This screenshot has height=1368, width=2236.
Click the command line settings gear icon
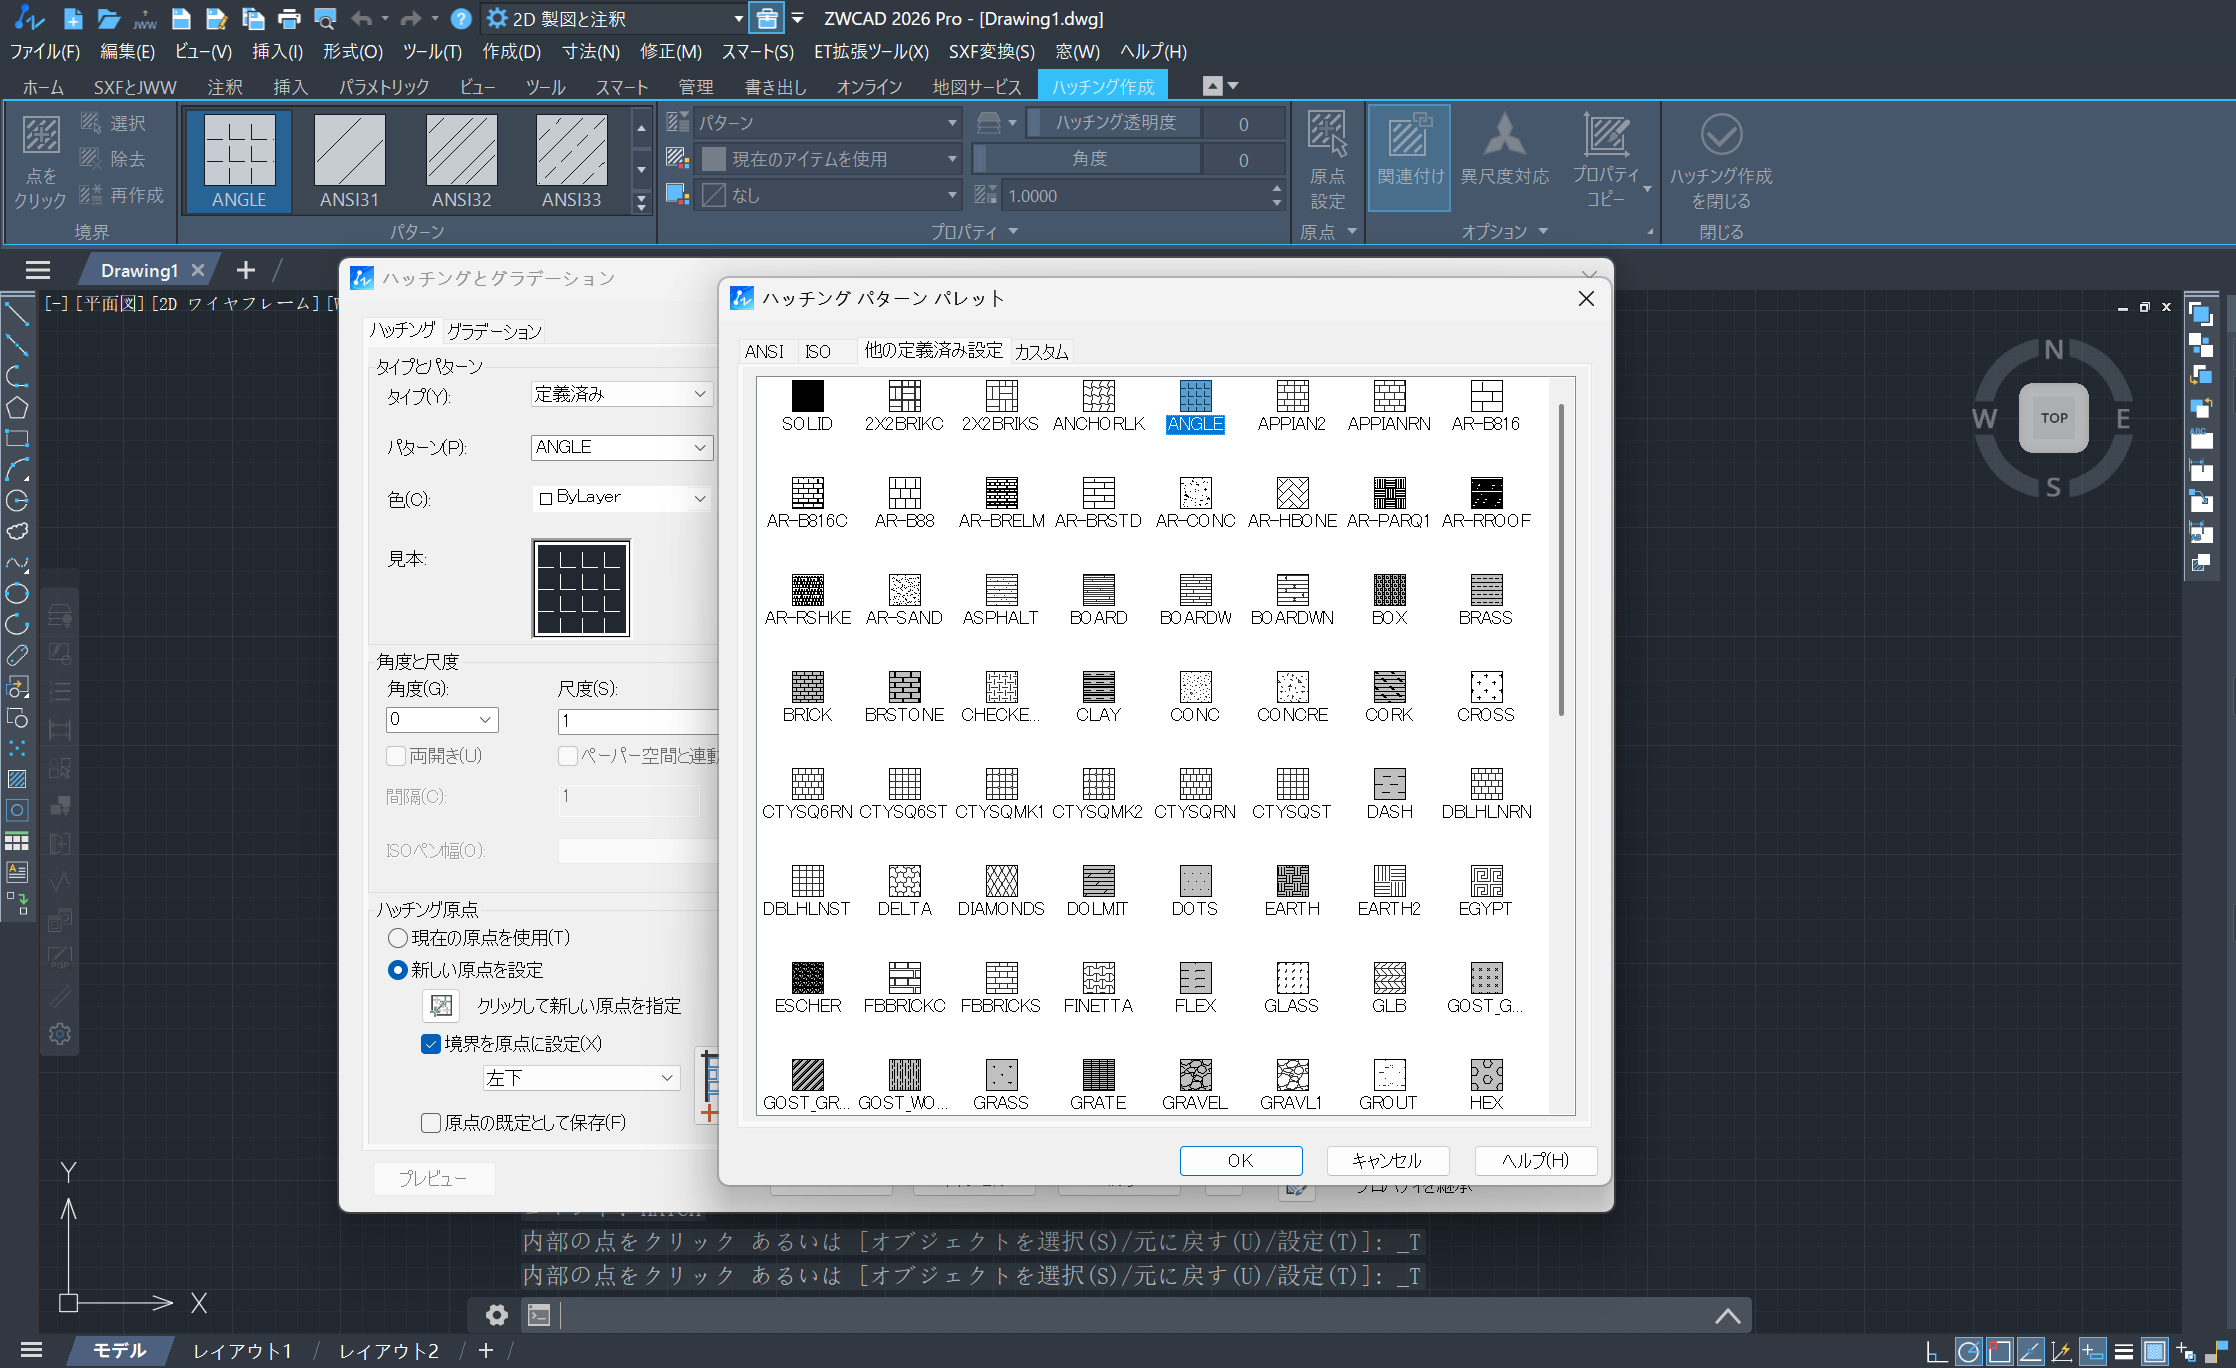tap(497, 1315)
